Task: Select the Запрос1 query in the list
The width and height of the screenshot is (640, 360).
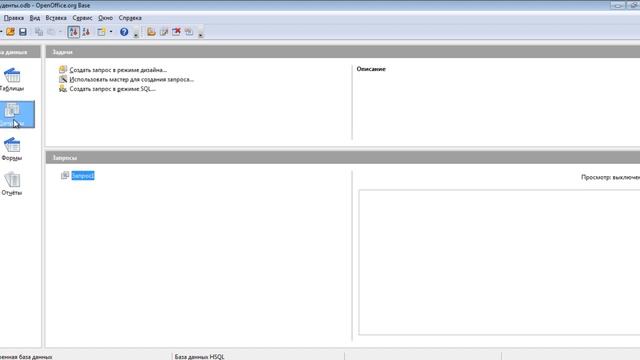Action: [83, 176]
